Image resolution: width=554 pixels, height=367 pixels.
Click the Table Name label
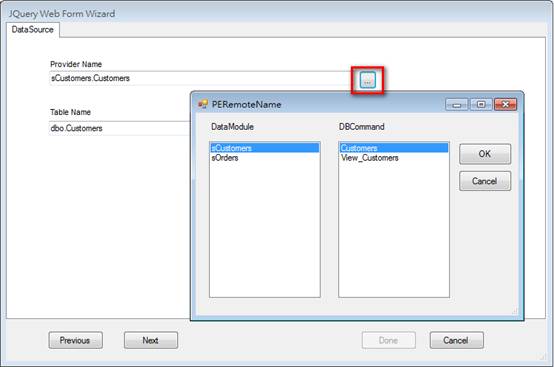click(x=70, y=112)
